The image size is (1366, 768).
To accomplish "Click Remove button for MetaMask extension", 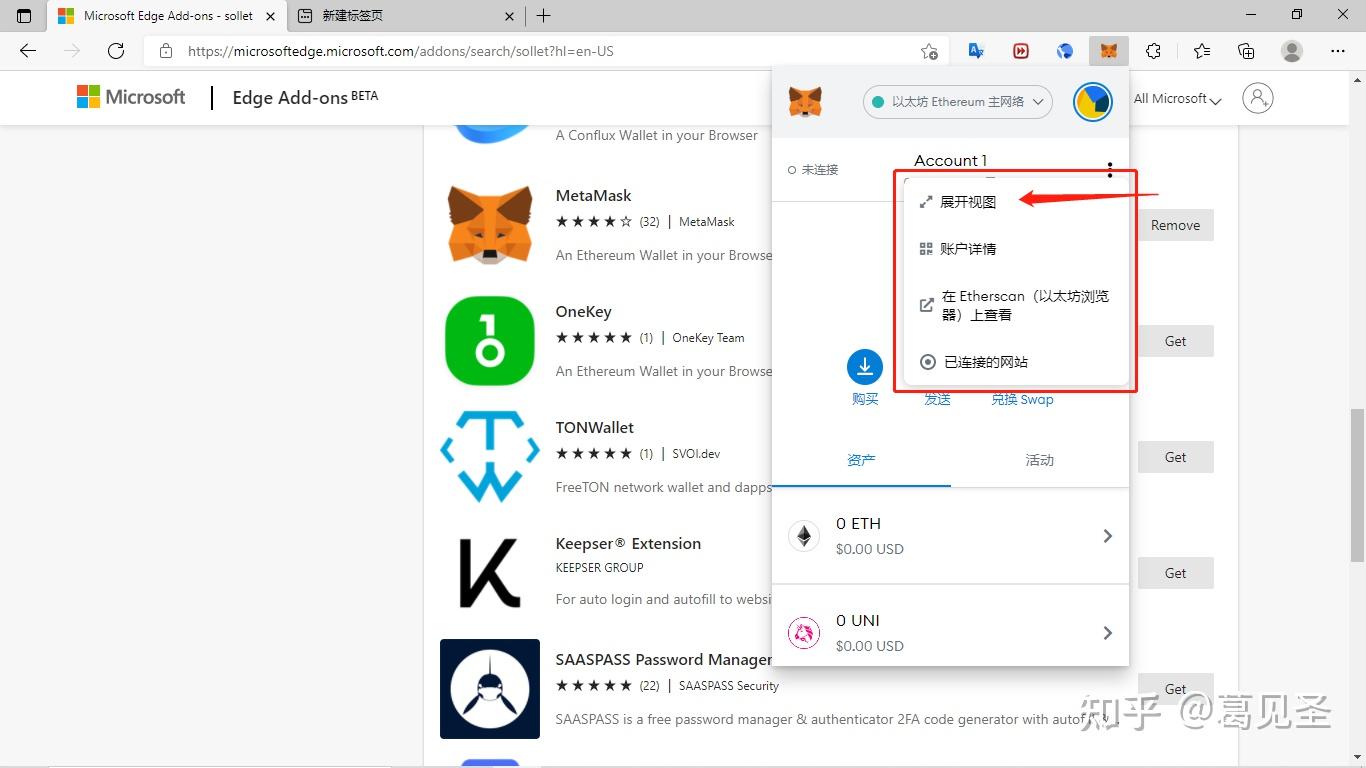I will point(1175,225).
